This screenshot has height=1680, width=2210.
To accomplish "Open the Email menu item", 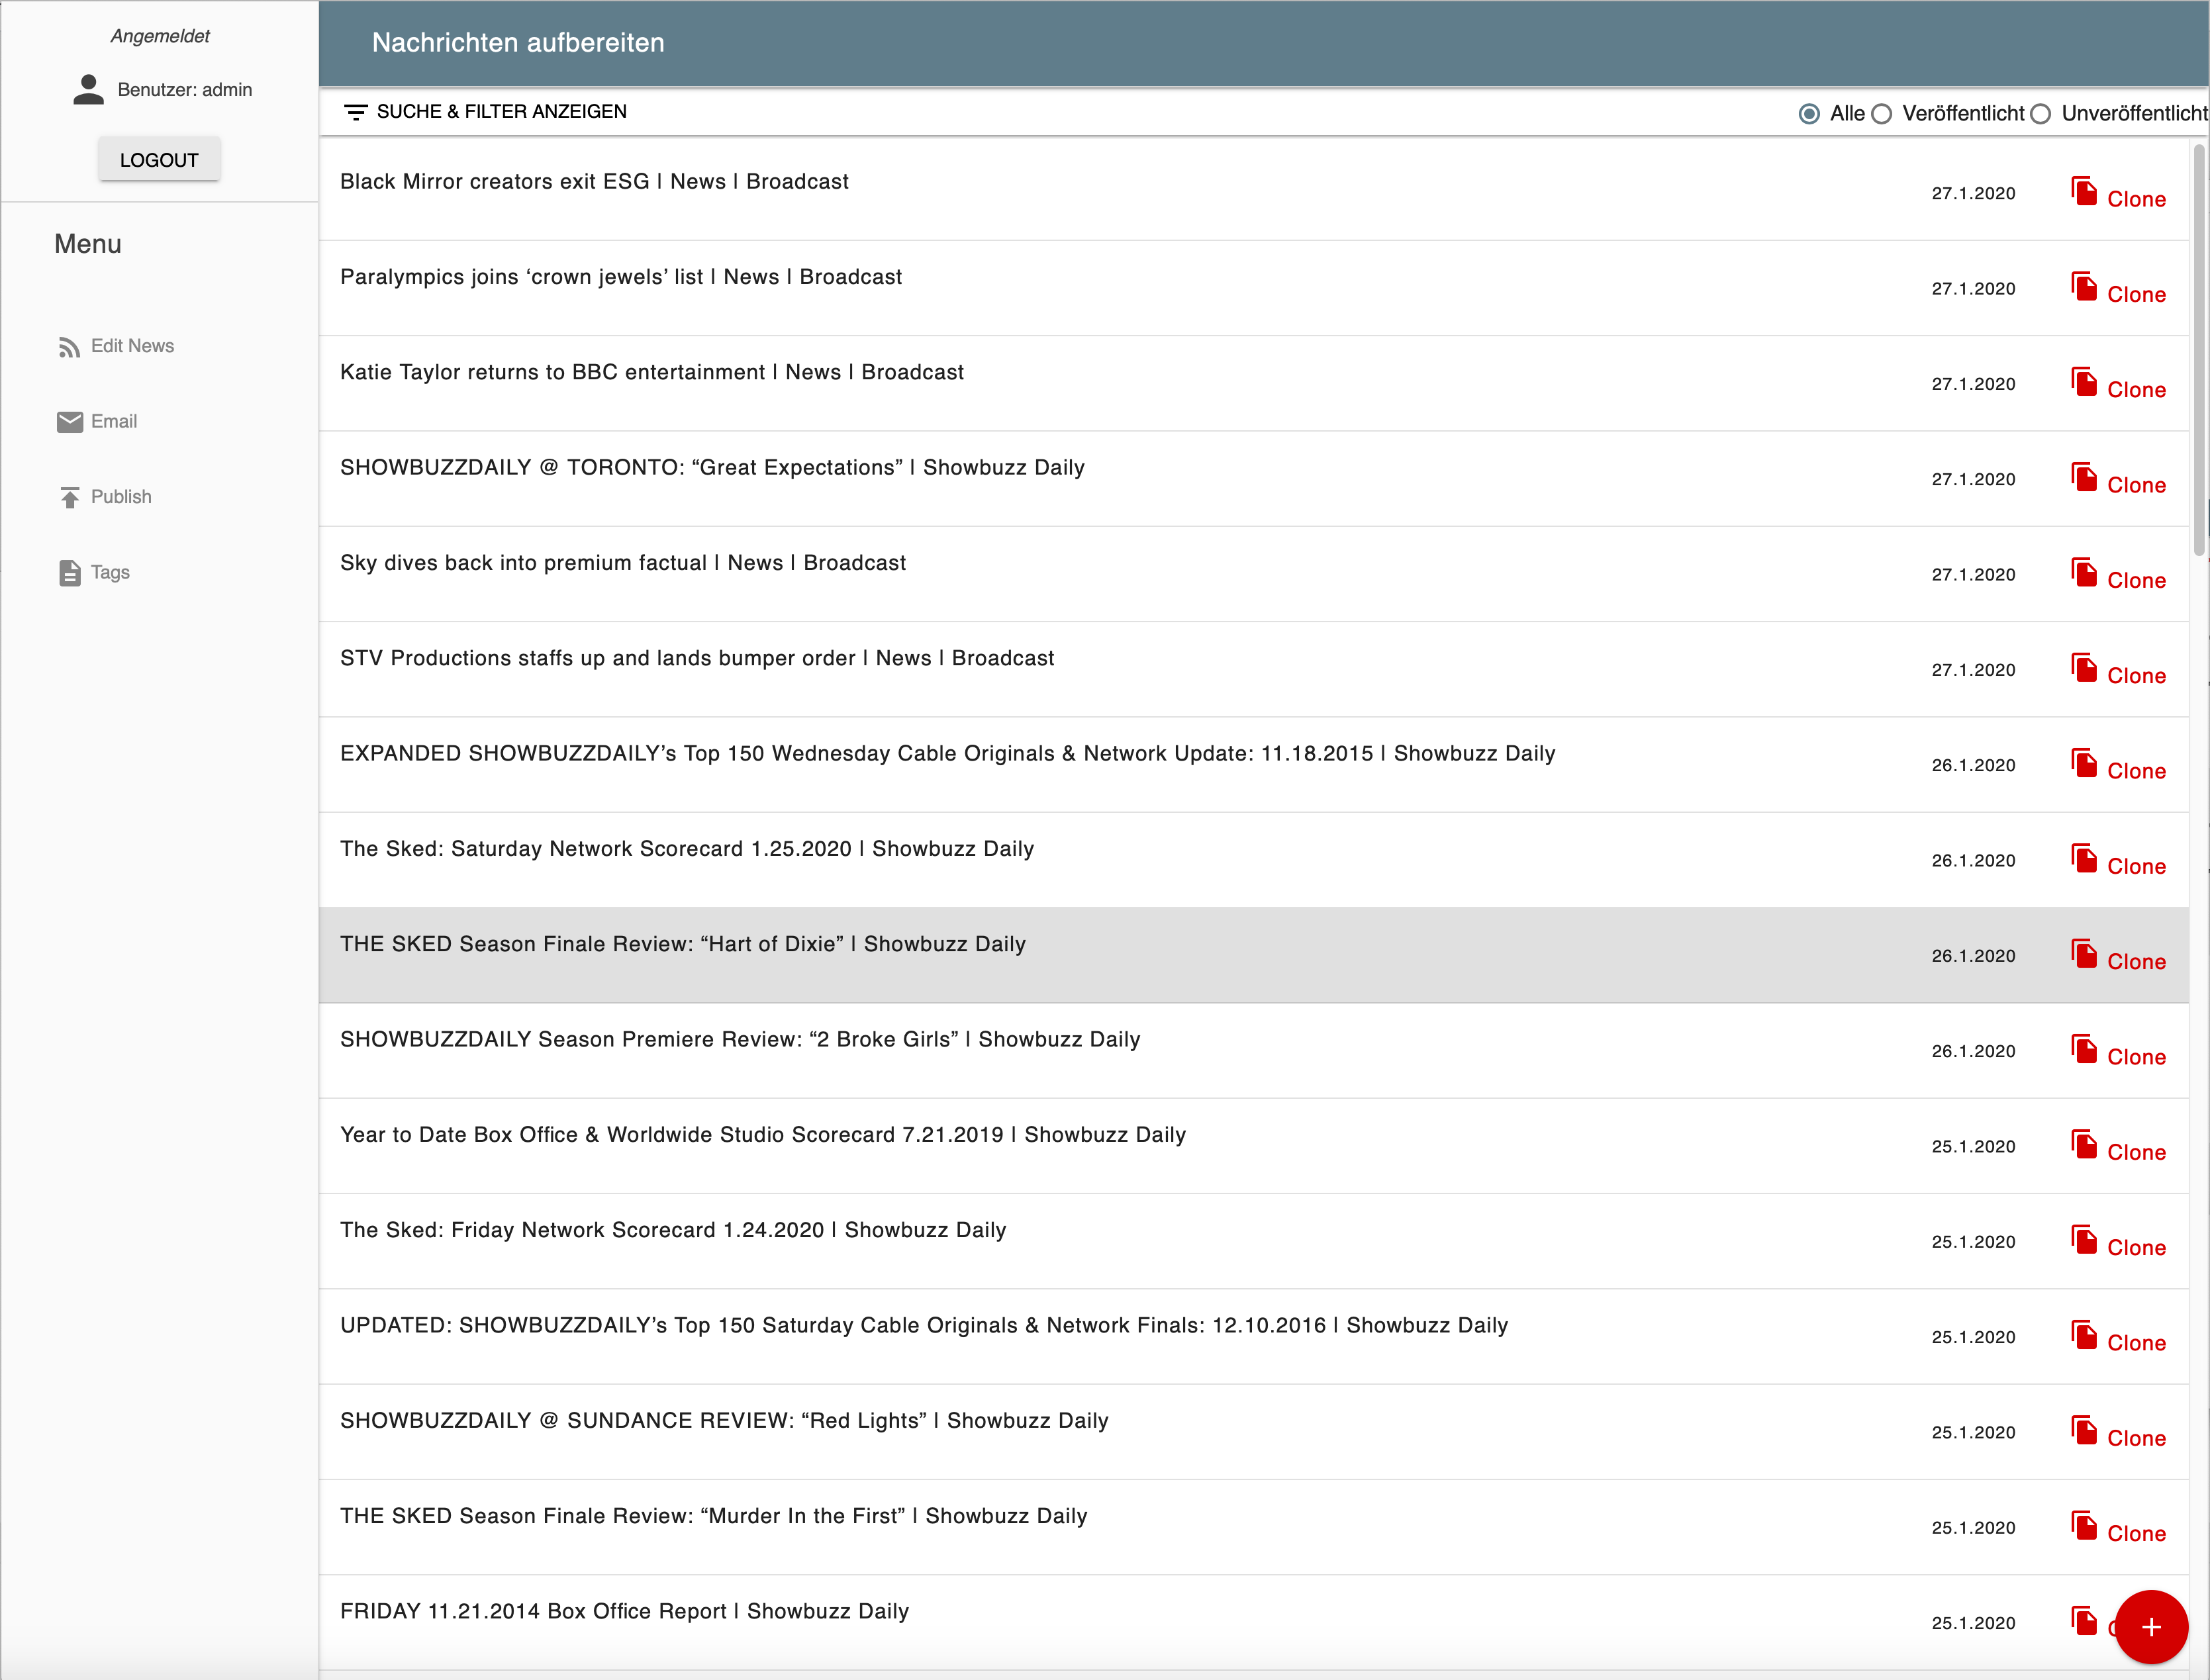I will click(97, 421).
